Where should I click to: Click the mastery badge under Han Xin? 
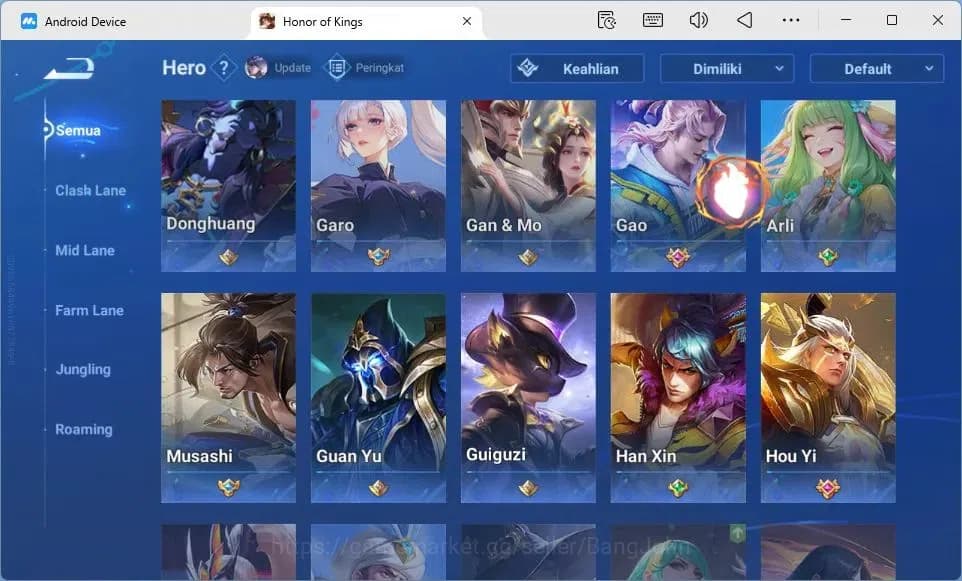(678, 488)
